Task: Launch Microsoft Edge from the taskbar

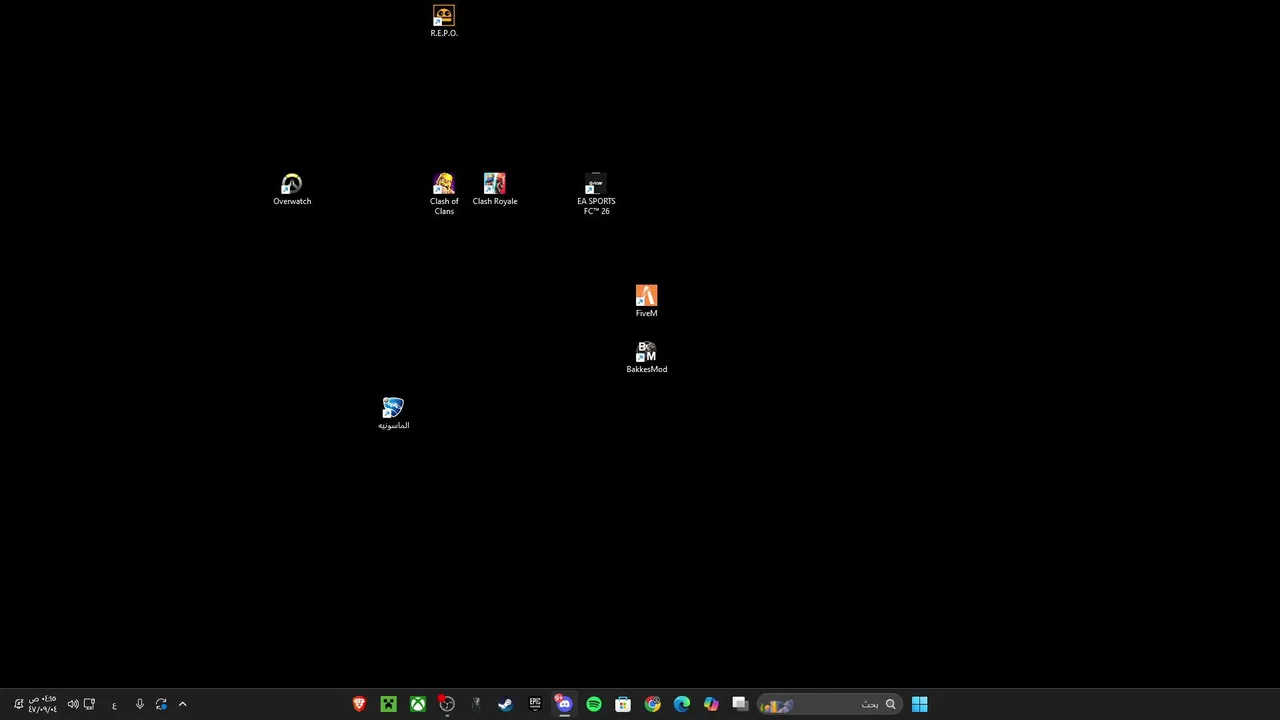Action: click(x=682, y=704)
